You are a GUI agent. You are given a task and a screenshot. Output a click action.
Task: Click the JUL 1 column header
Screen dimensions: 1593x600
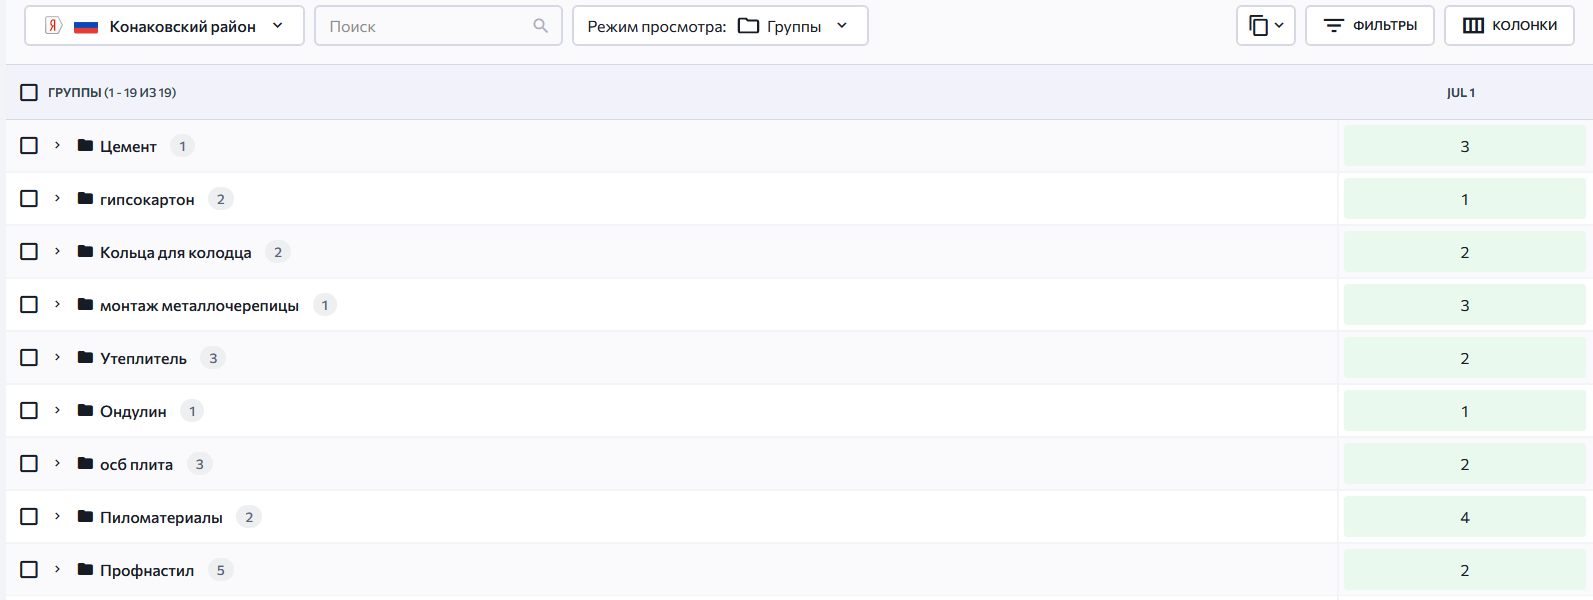click(1461, 93)
